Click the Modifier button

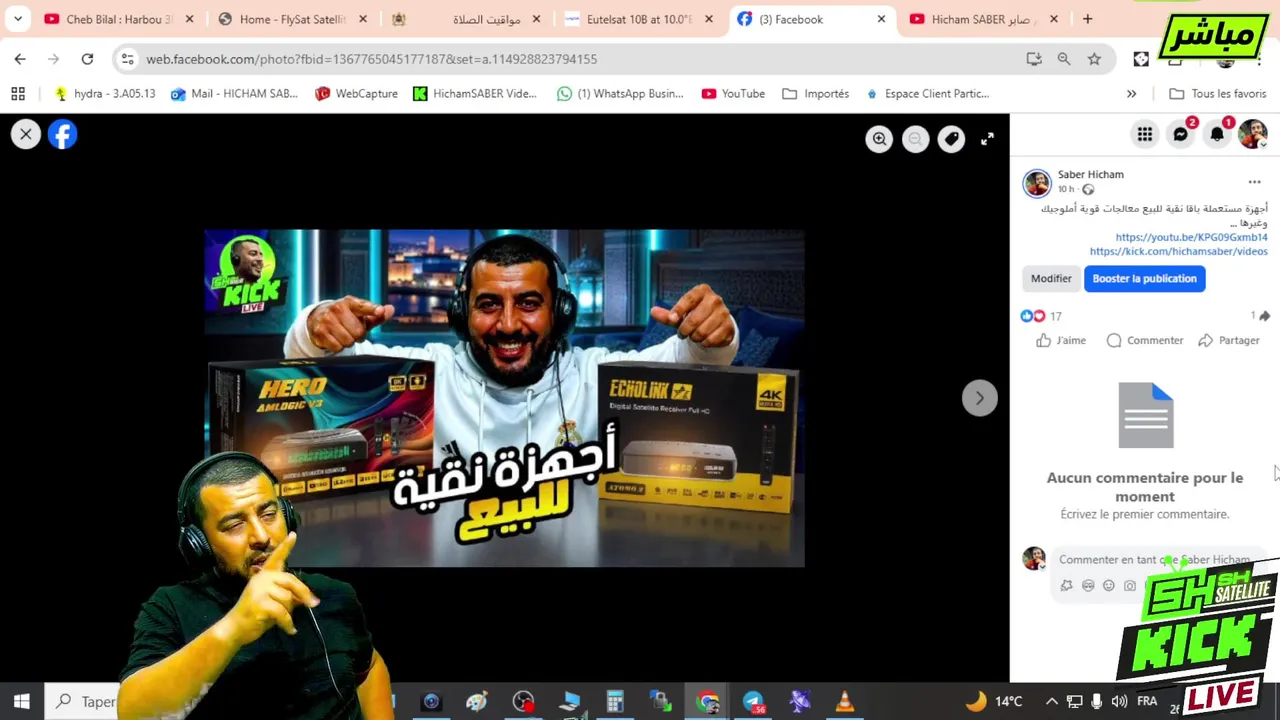click(1051, 279)
